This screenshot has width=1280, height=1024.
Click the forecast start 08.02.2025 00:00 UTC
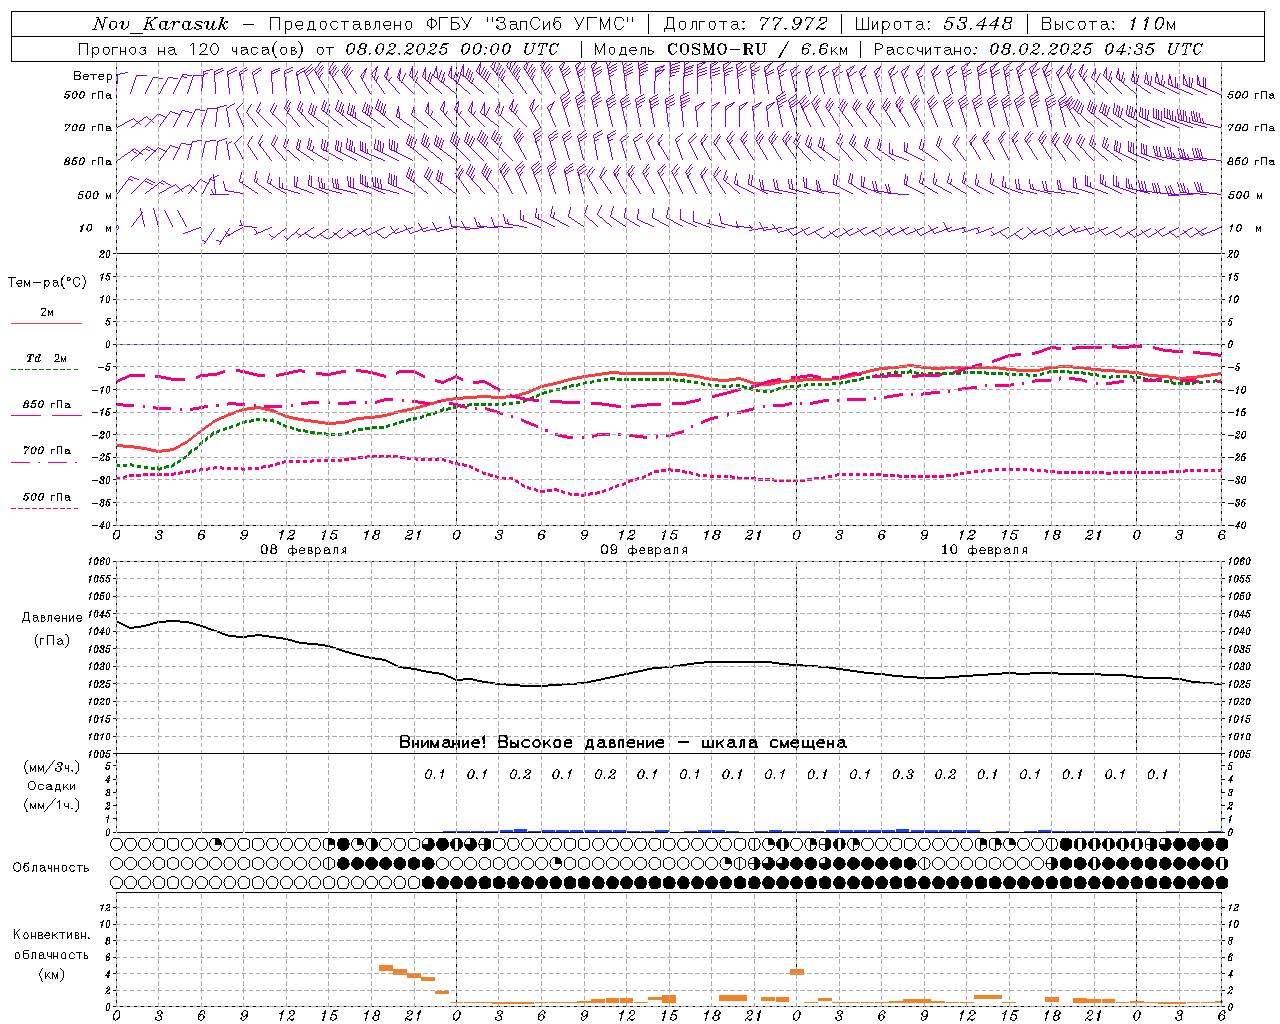(452, 49)
